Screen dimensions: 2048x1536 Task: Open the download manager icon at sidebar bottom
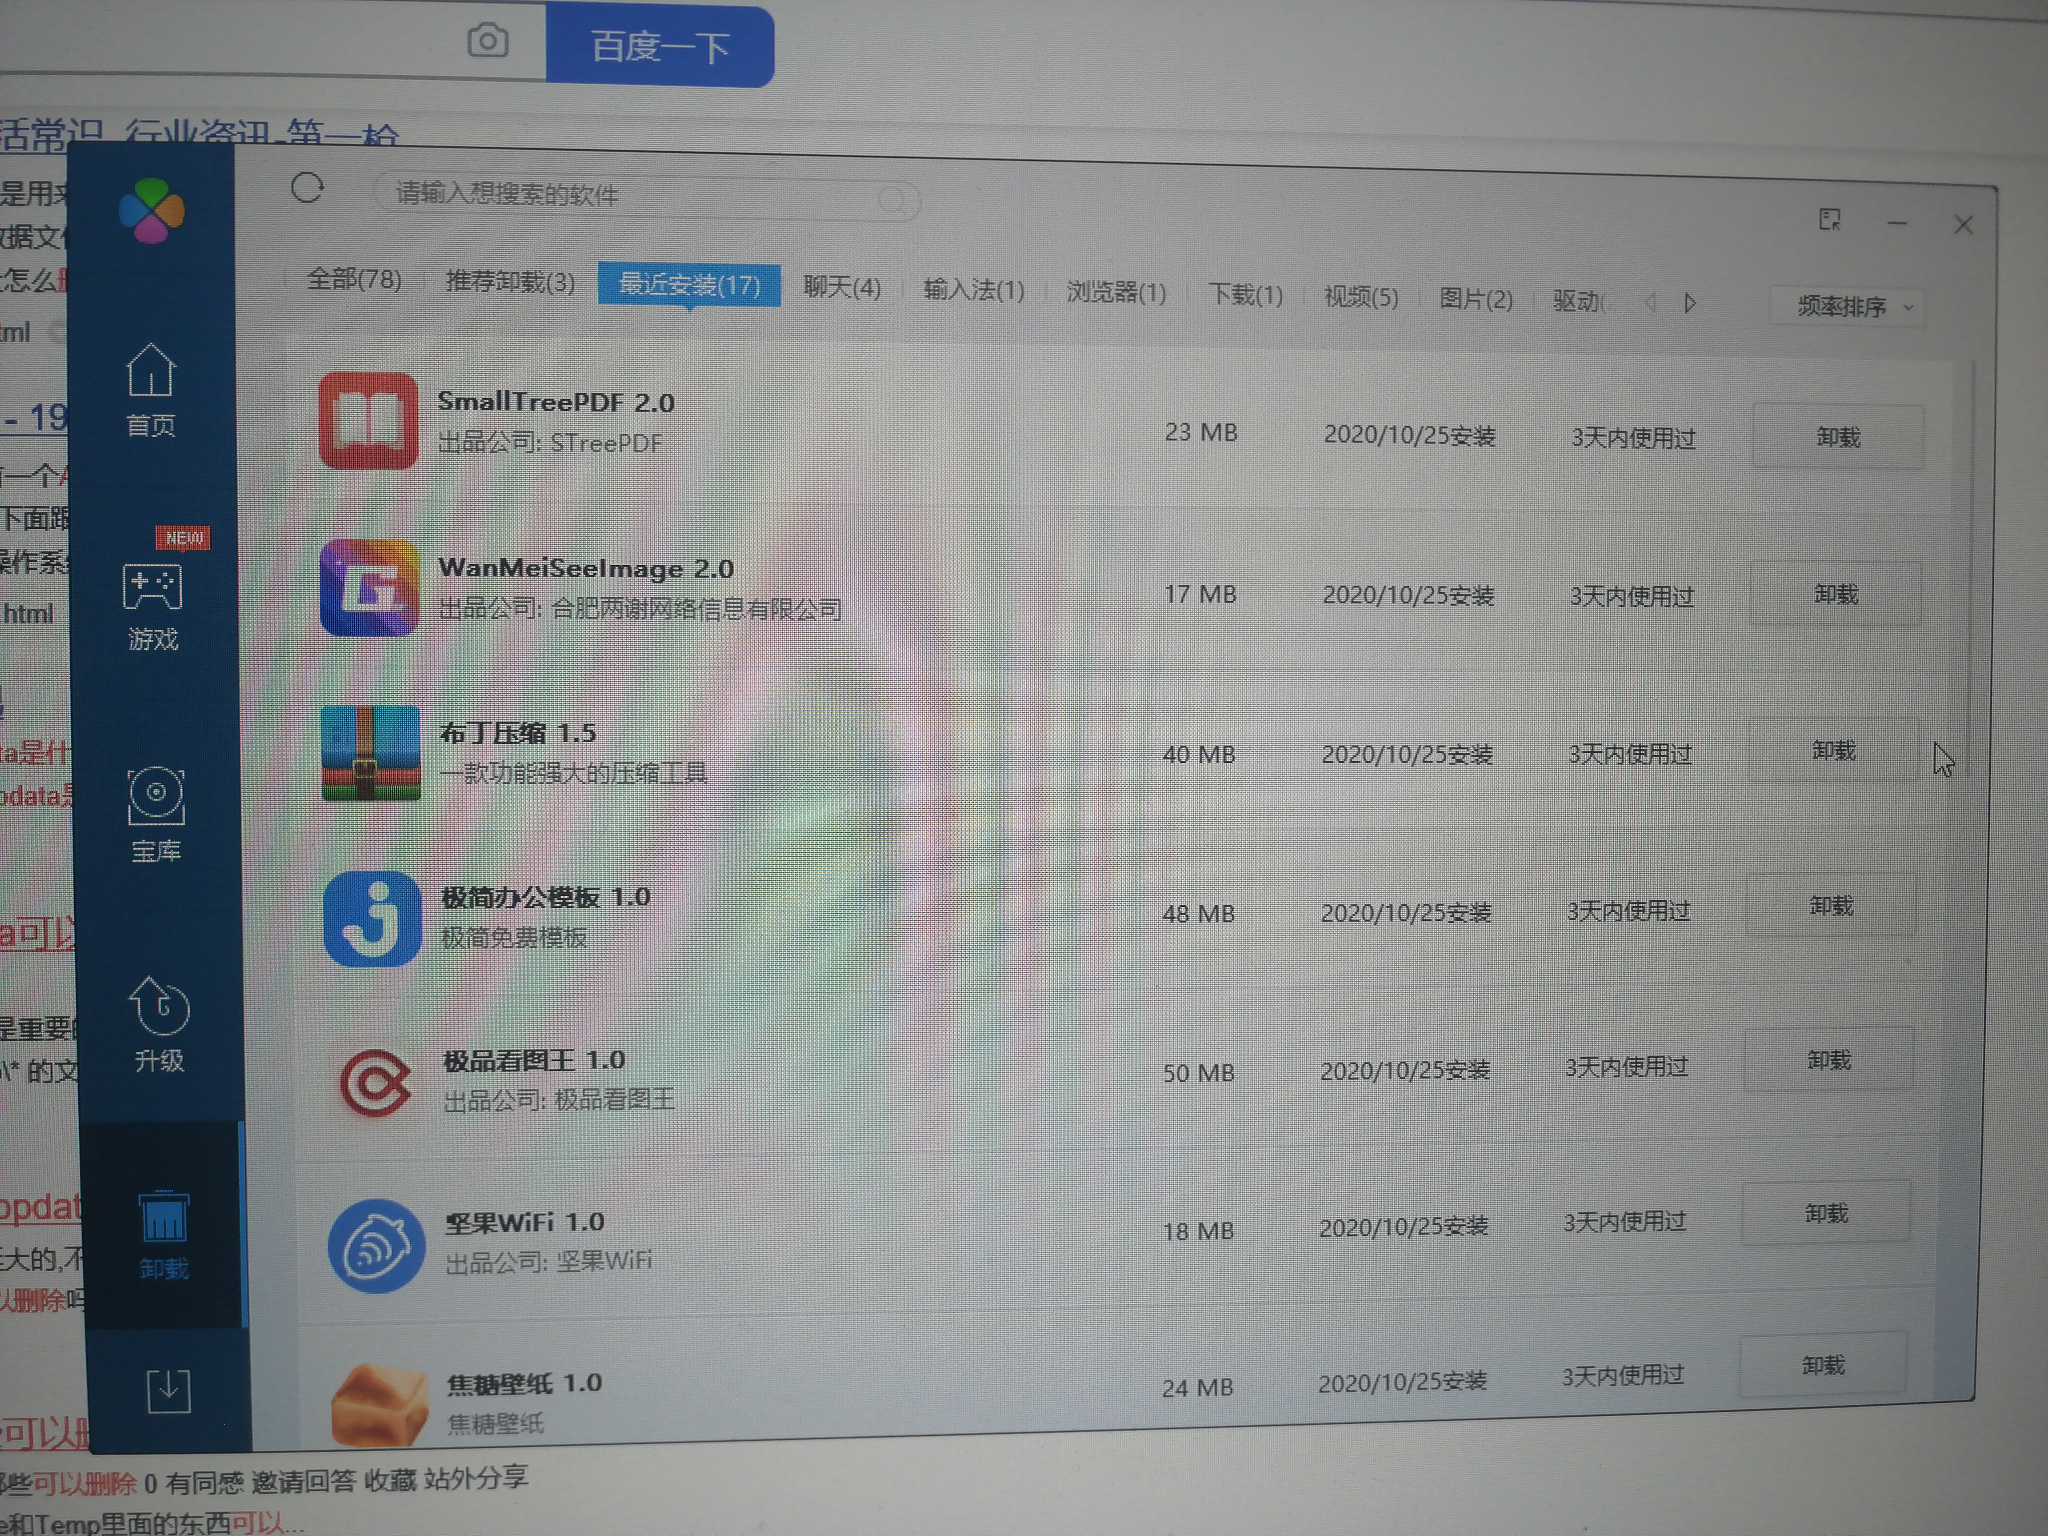tap(168, 1391)
